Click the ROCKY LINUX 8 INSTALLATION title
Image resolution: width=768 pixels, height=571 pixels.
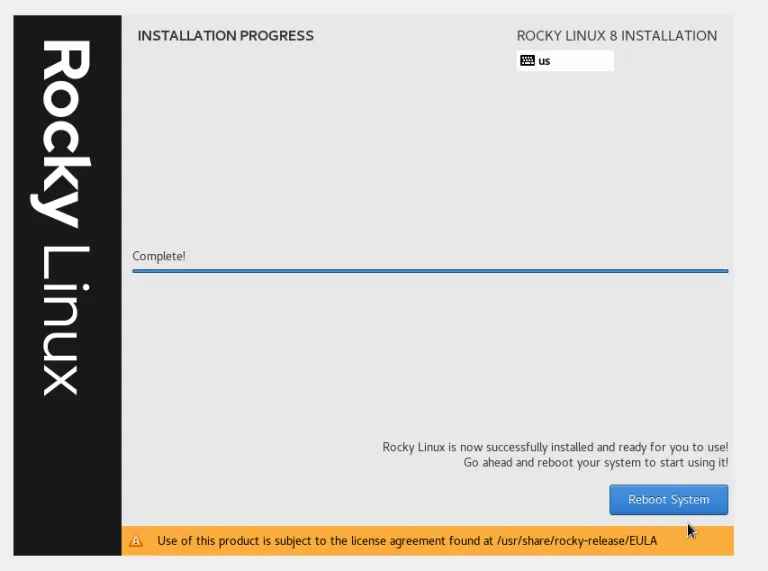617,36
